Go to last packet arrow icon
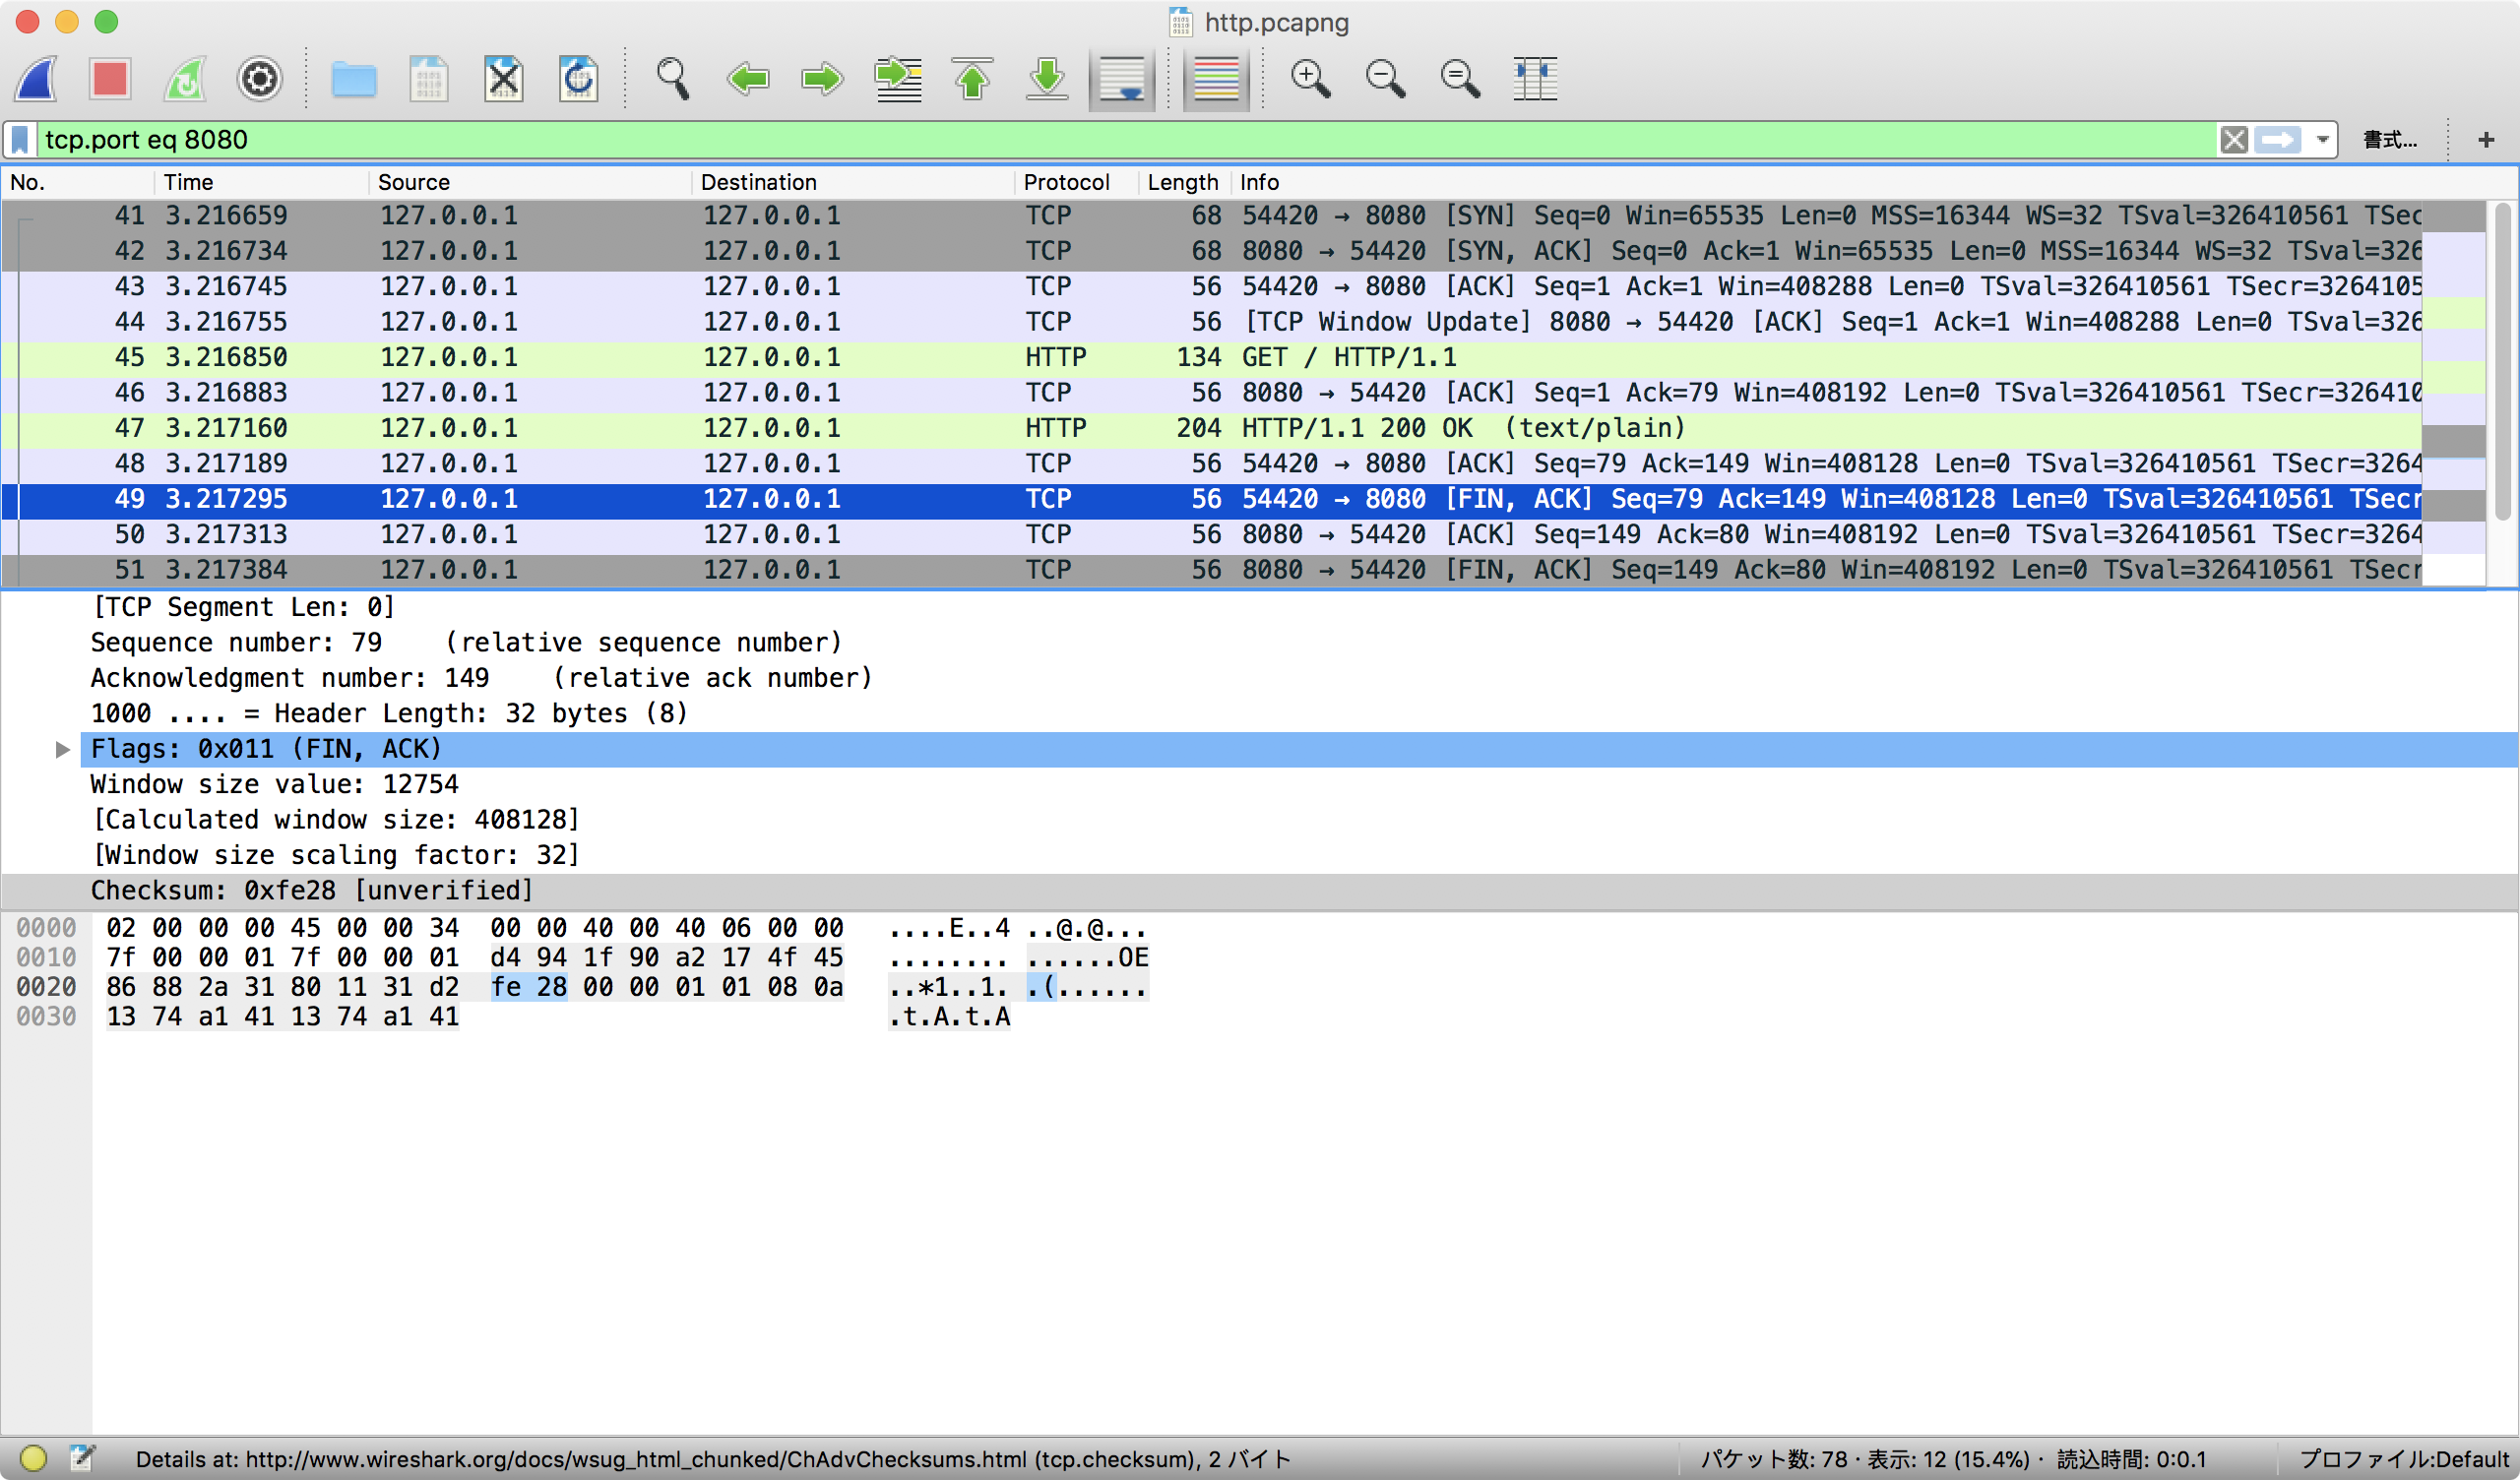Image resolution: width=2520 pixels, height=1480 pixels. [x=1047, y=79]
